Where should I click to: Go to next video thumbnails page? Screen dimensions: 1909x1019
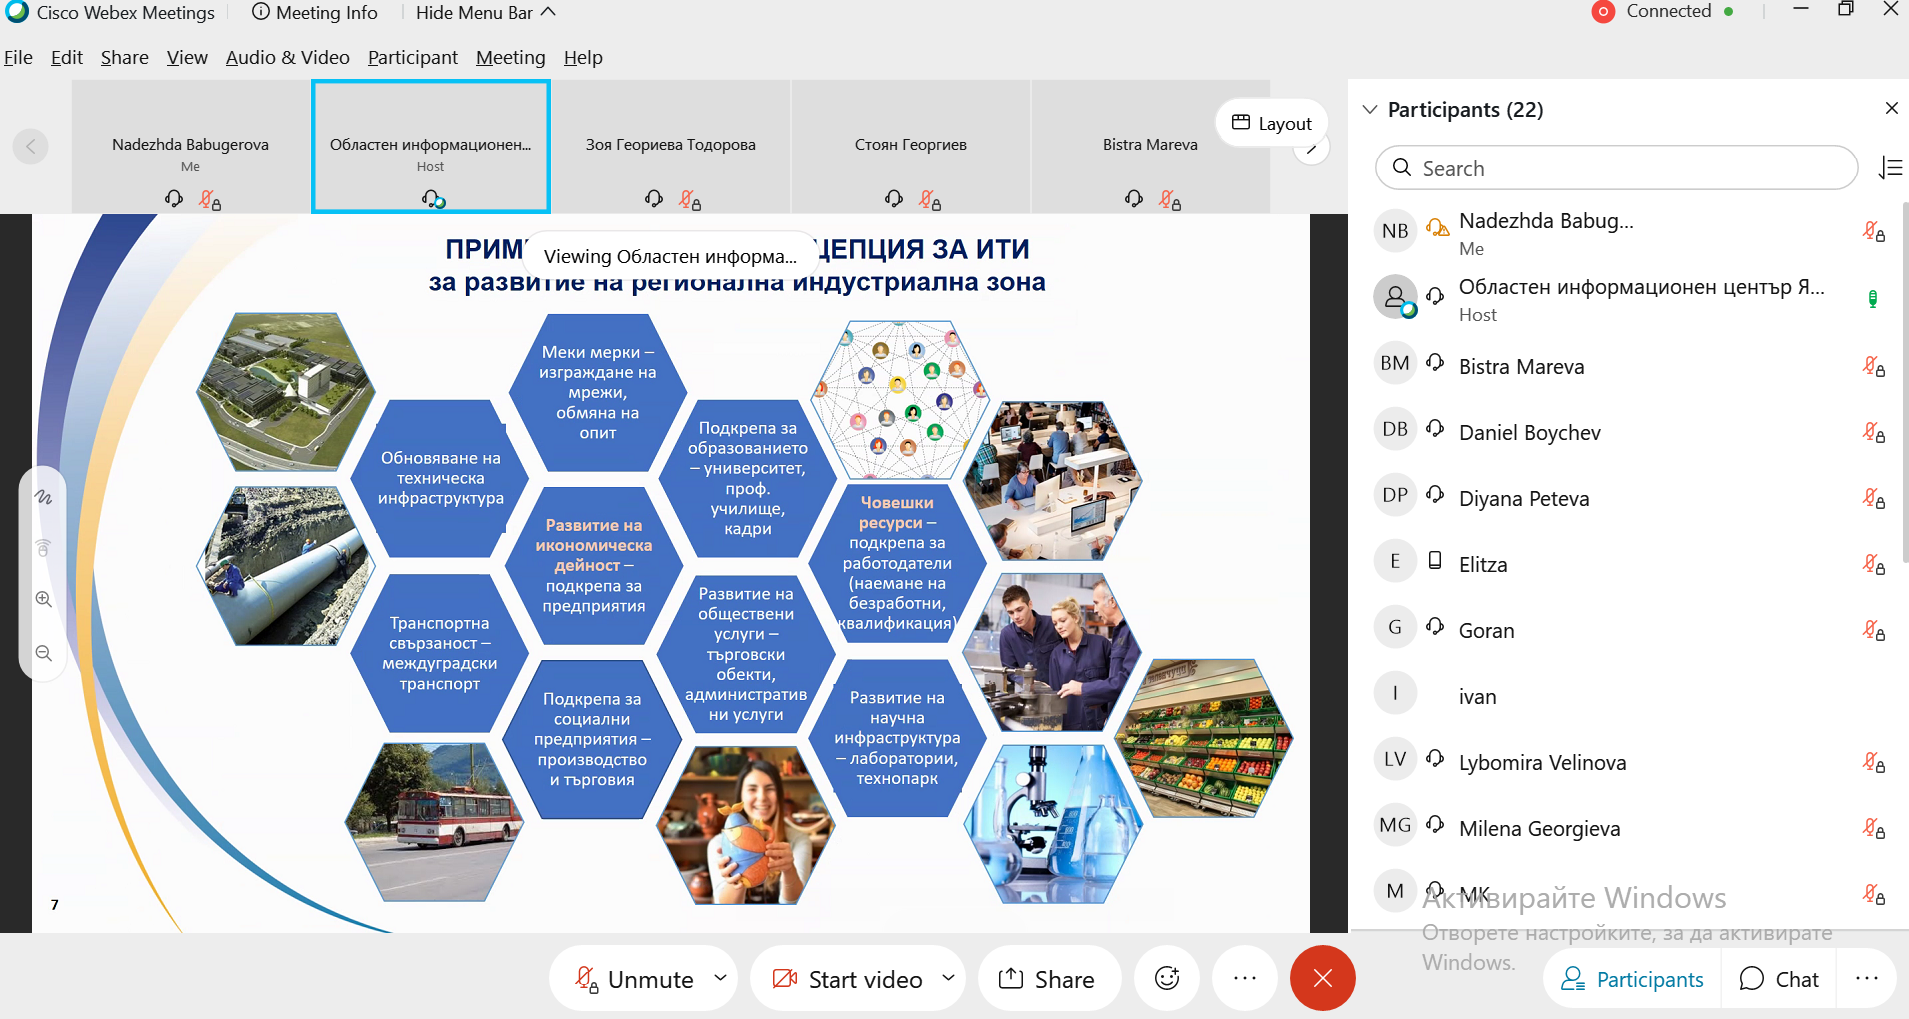point(1311,150)
